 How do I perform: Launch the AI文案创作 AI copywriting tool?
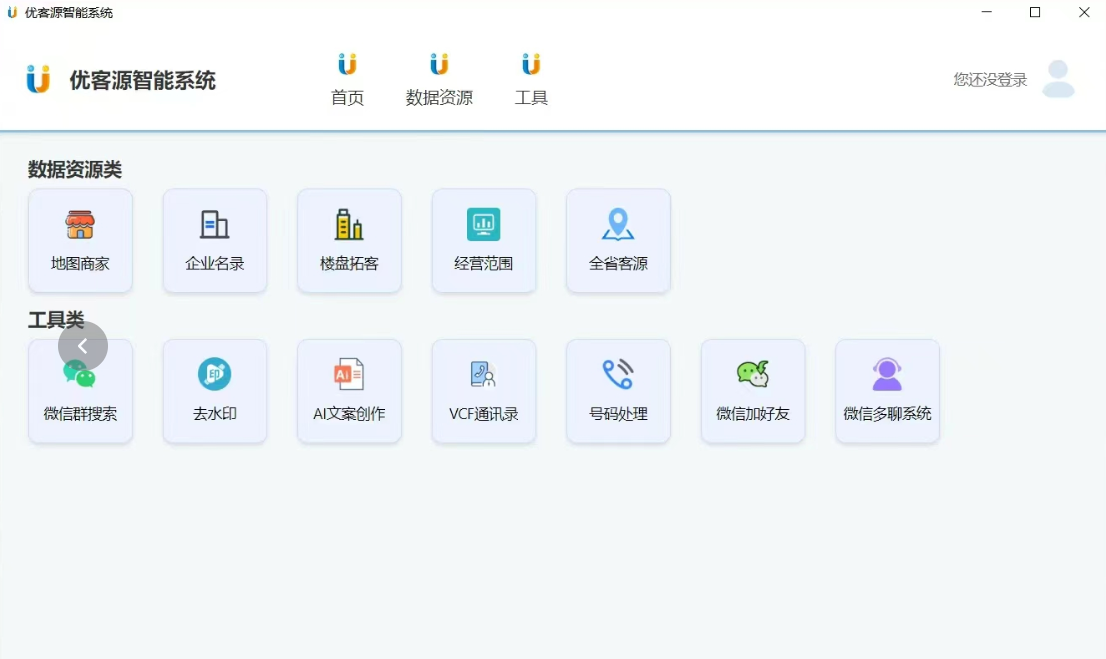pyautogui.click(x=349, y=391)
